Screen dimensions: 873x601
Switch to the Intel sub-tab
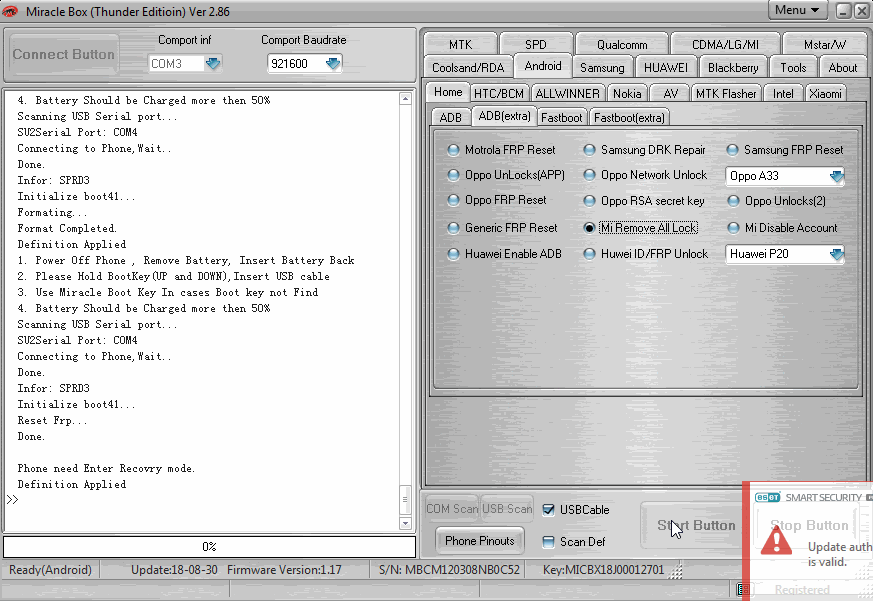tap(783, 94)
